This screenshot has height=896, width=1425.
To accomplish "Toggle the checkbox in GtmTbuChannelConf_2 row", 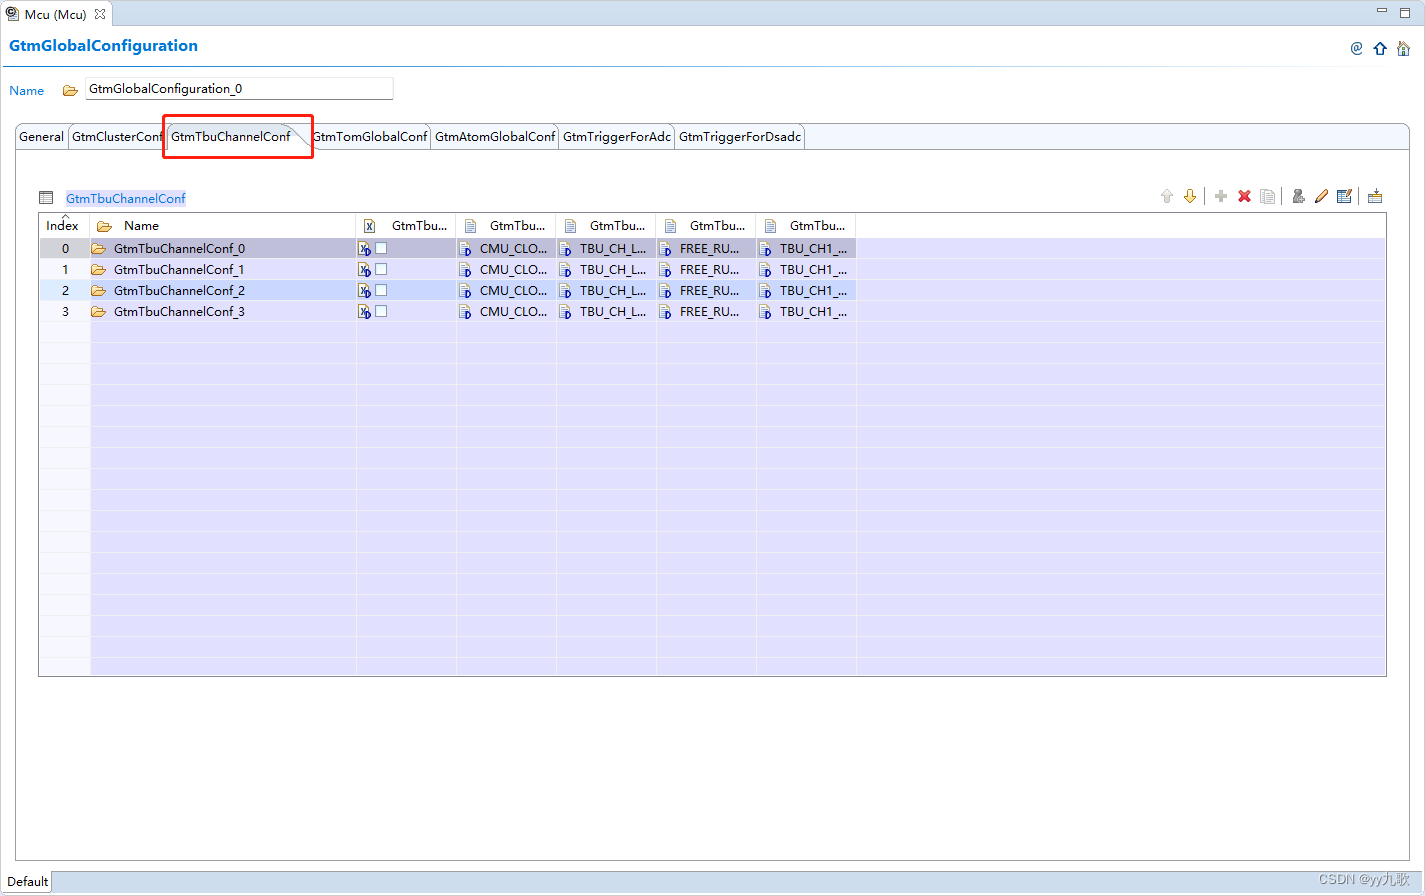I will tap(381, 290).
